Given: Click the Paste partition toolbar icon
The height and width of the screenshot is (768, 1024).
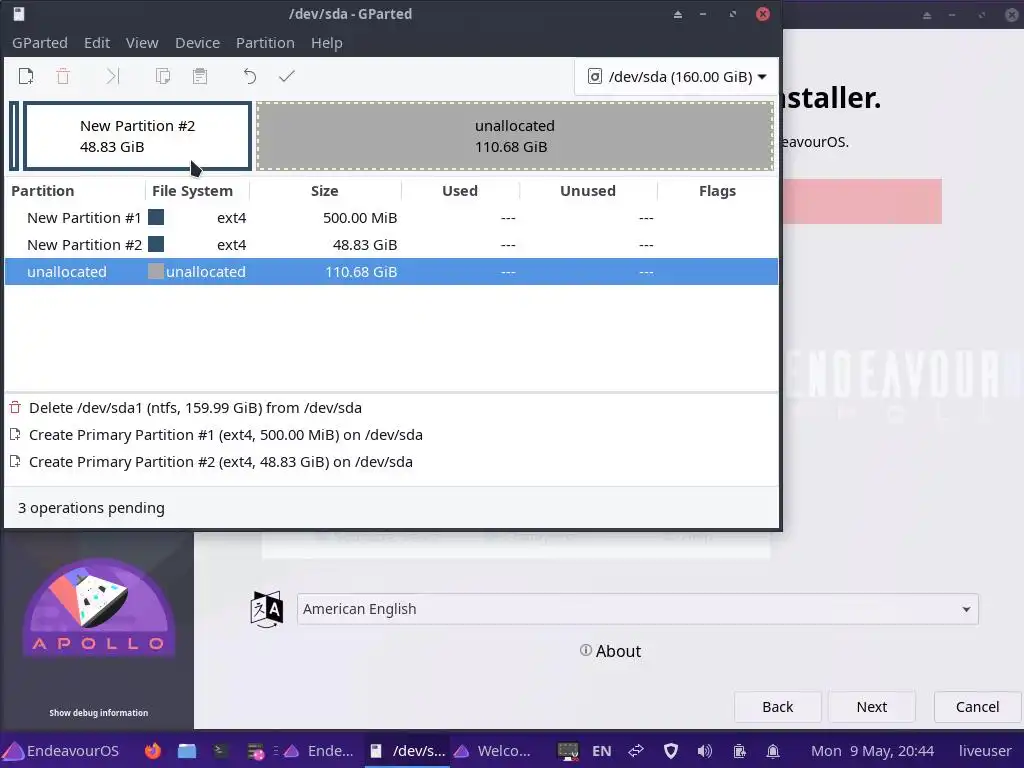Looking at the screenshot, I should [200, 76].
